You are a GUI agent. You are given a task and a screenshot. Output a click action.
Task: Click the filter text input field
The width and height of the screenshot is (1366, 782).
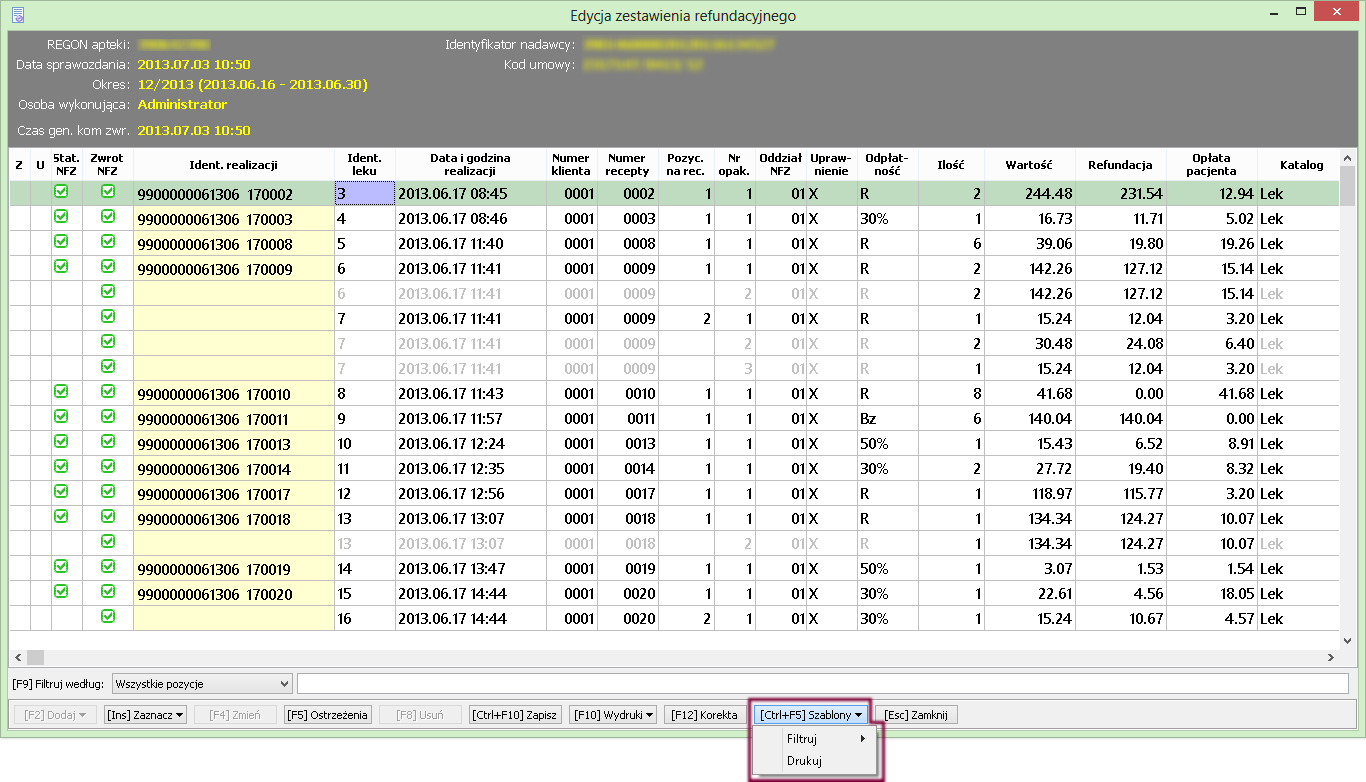823,684
